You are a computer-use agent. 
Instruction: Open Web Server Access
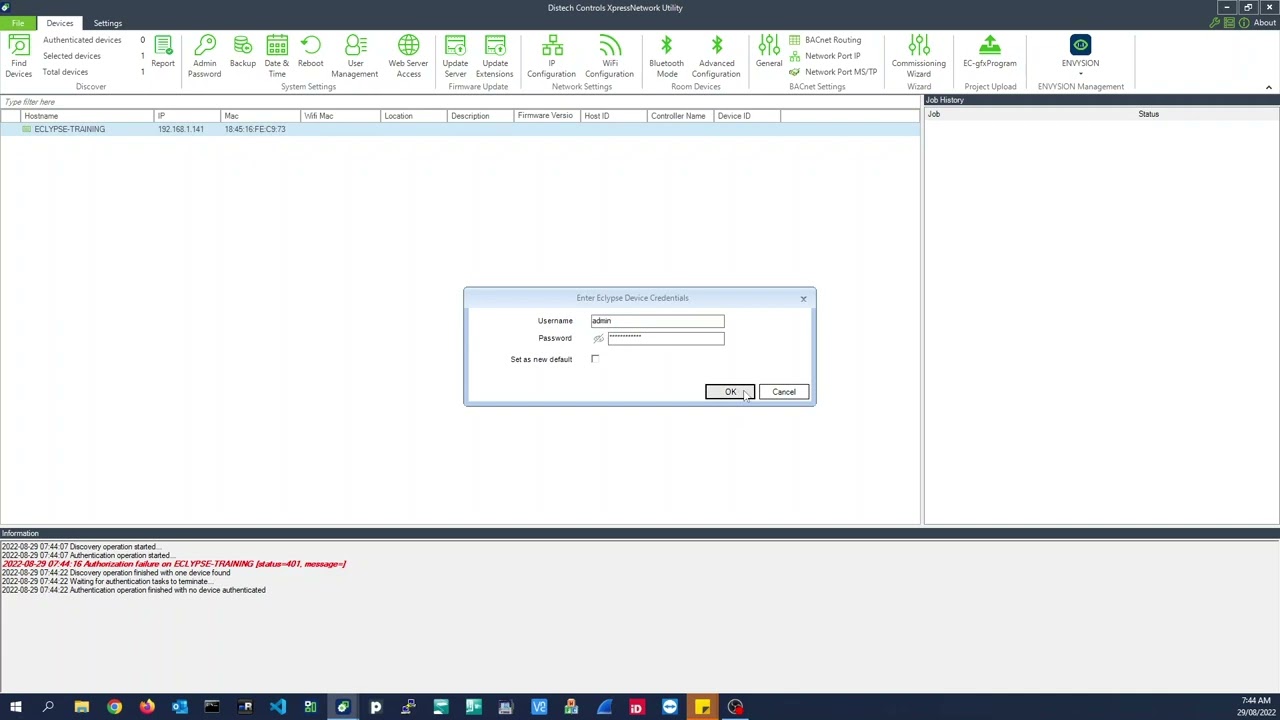pos(408,56)
